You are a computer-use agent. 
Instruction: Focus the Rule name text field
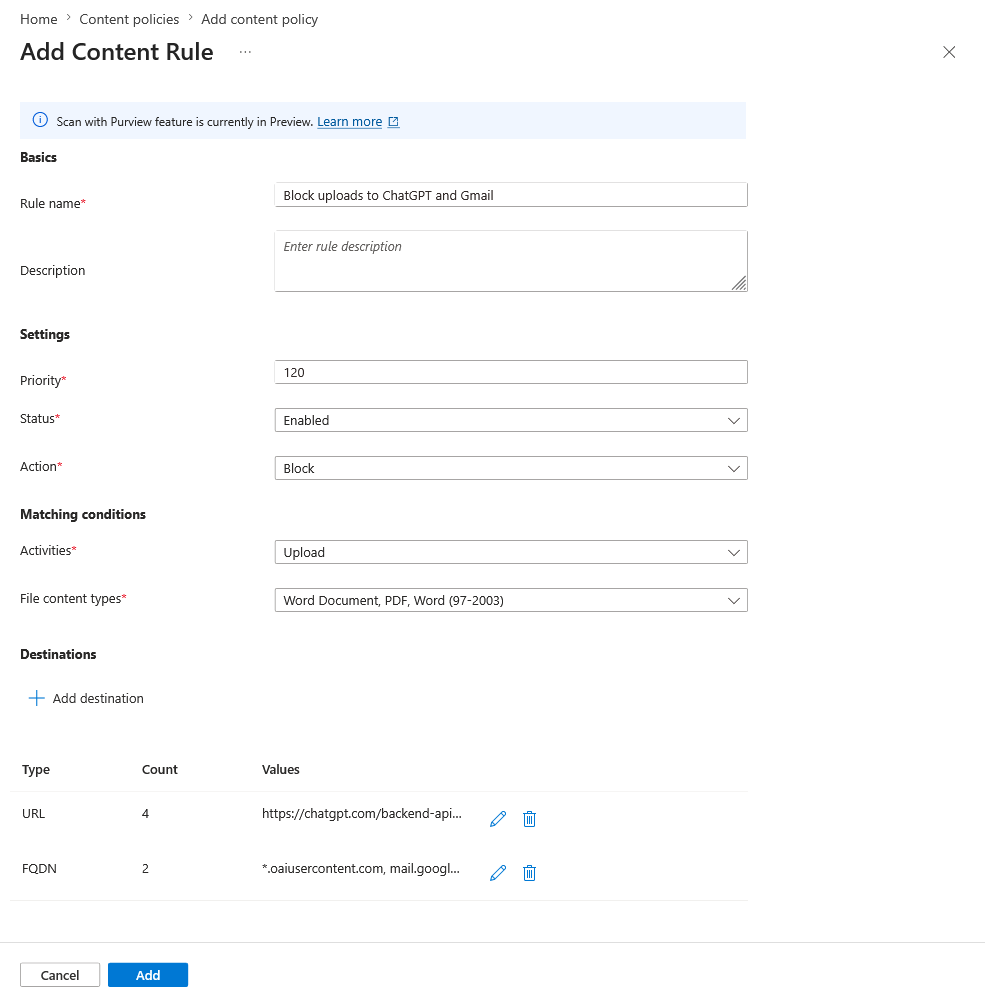[510, 195]
